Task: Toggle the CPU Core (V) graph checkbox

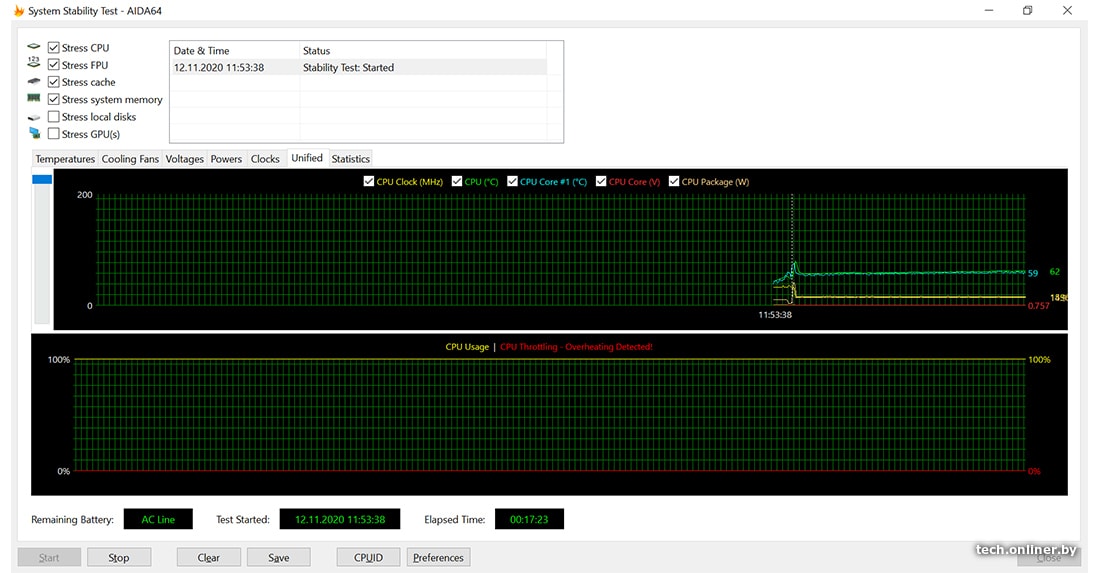Action: pos(601,182)
